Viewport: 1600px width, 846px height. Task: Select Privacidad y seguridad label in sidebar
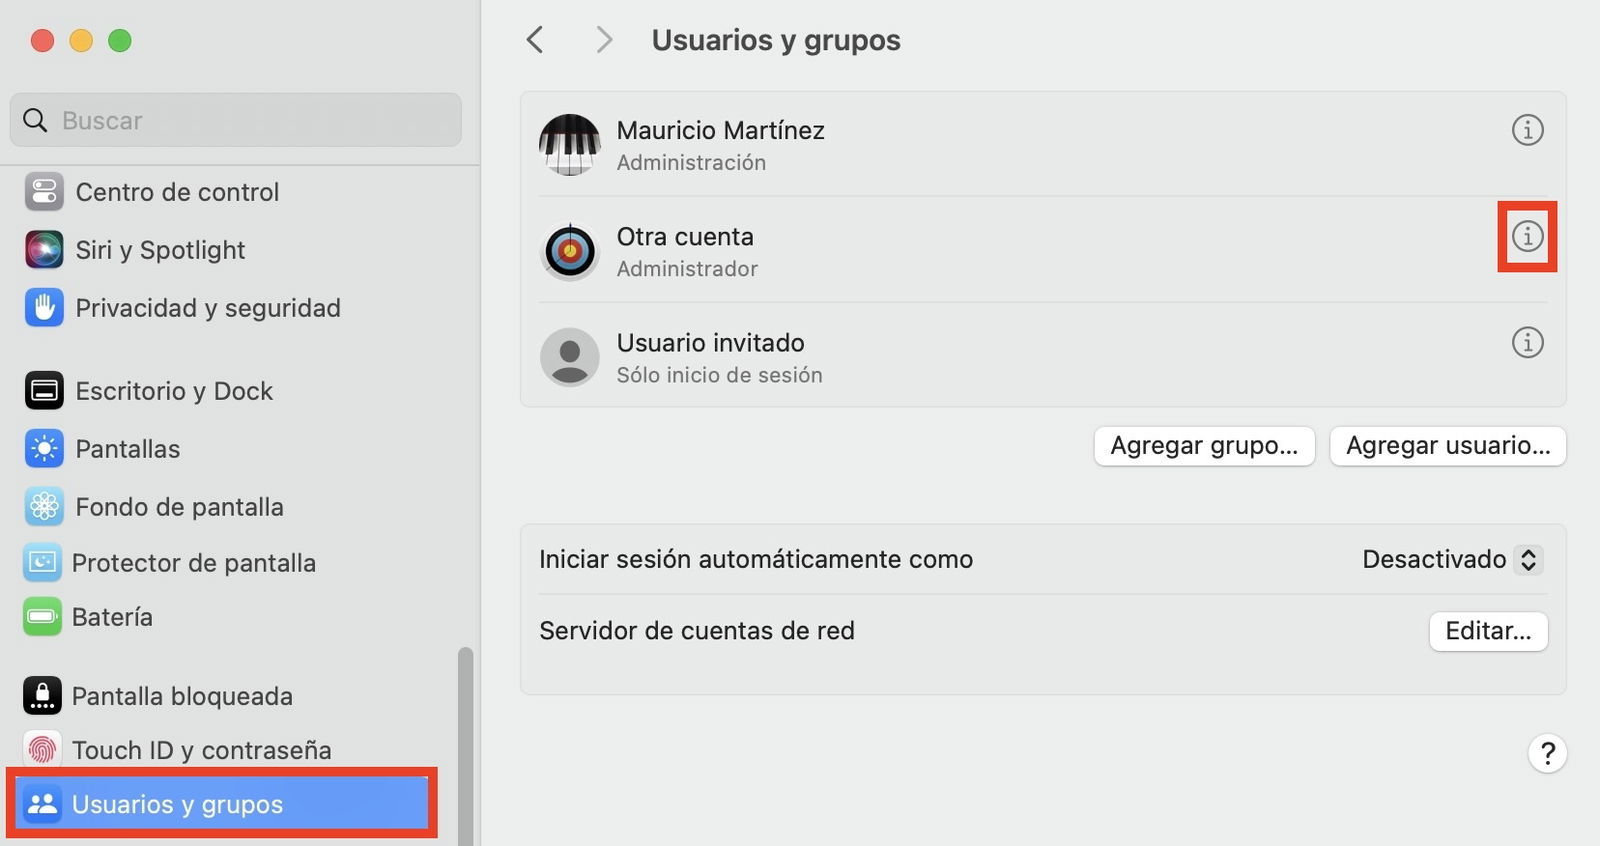coord(208,308)
